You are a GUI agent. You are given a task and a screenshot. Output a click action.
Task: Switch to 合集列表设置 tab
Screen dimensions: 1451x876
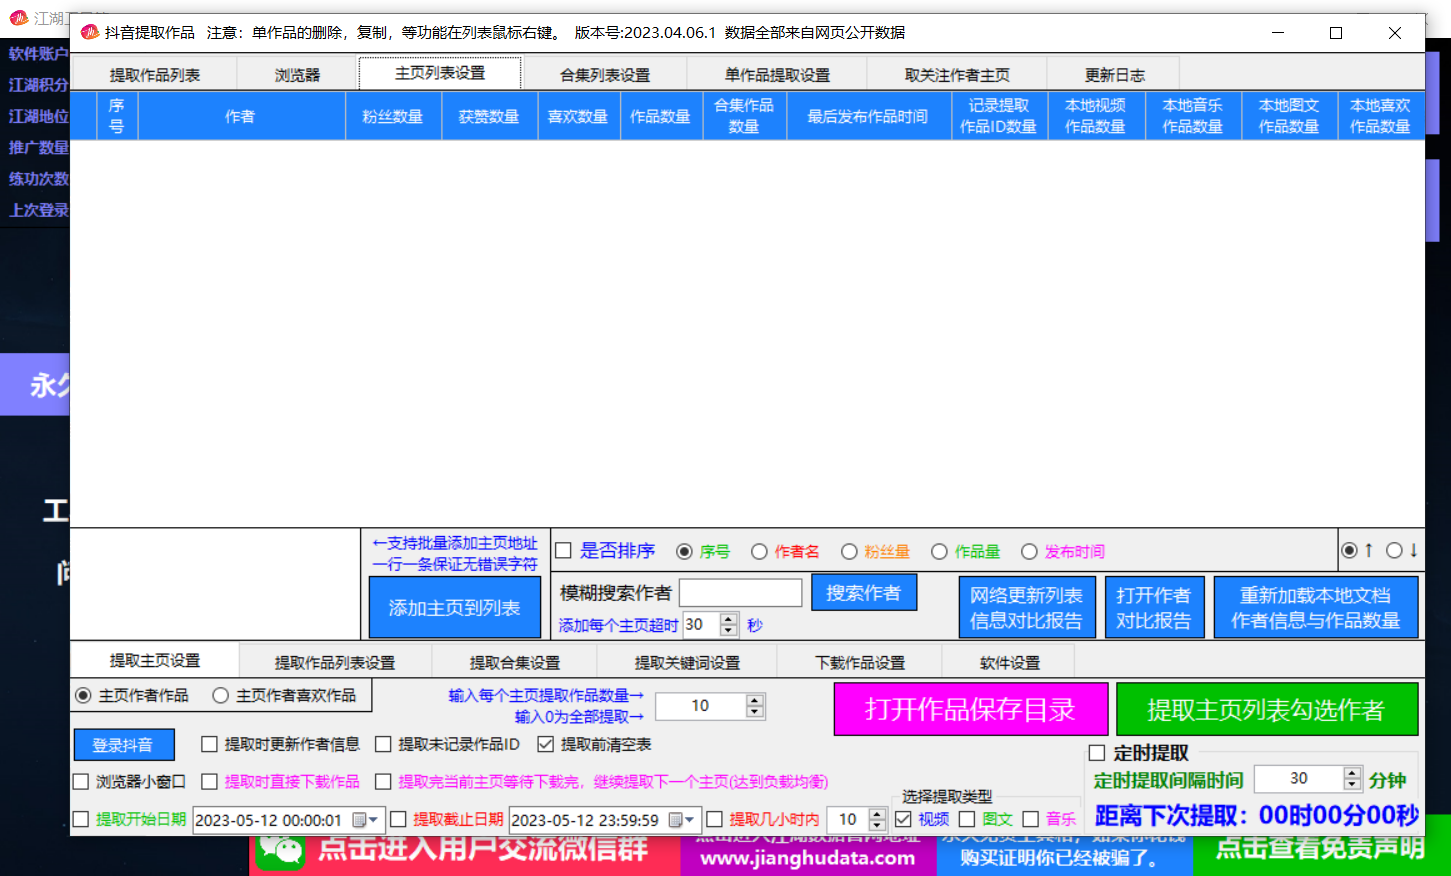605,75
